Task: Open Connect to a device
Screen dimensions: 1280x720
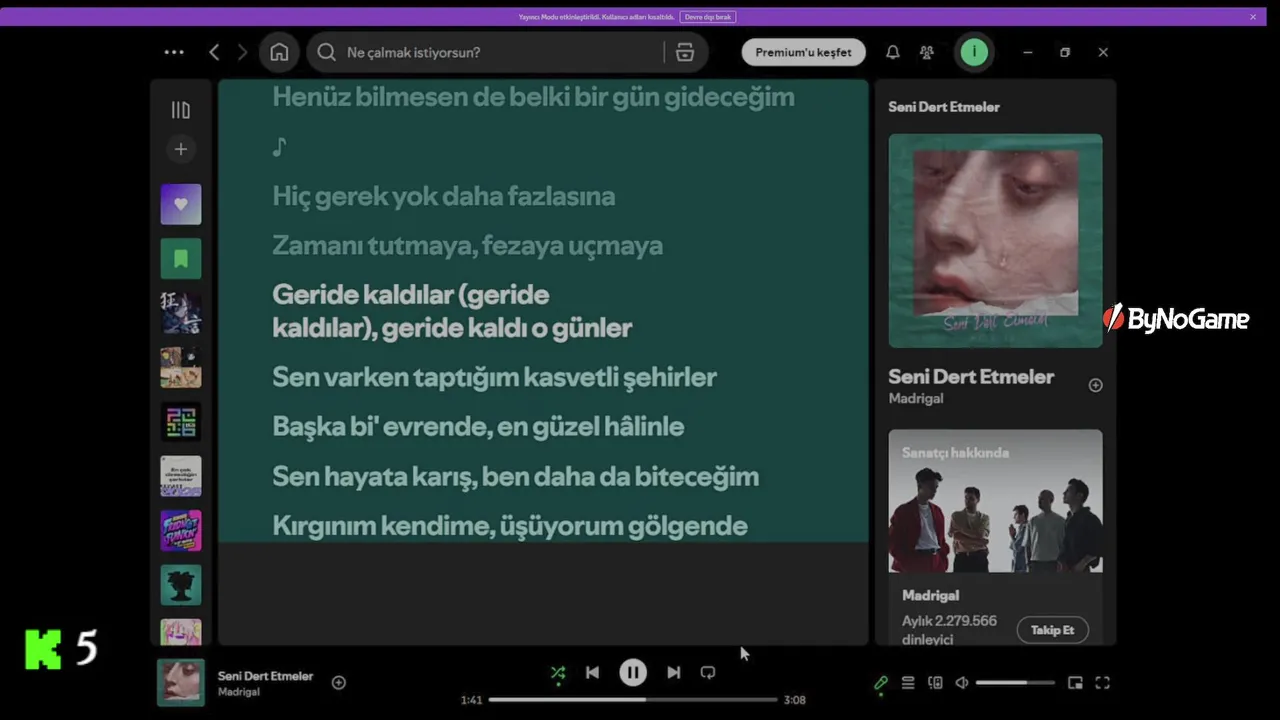Action: tap(935, 683)
